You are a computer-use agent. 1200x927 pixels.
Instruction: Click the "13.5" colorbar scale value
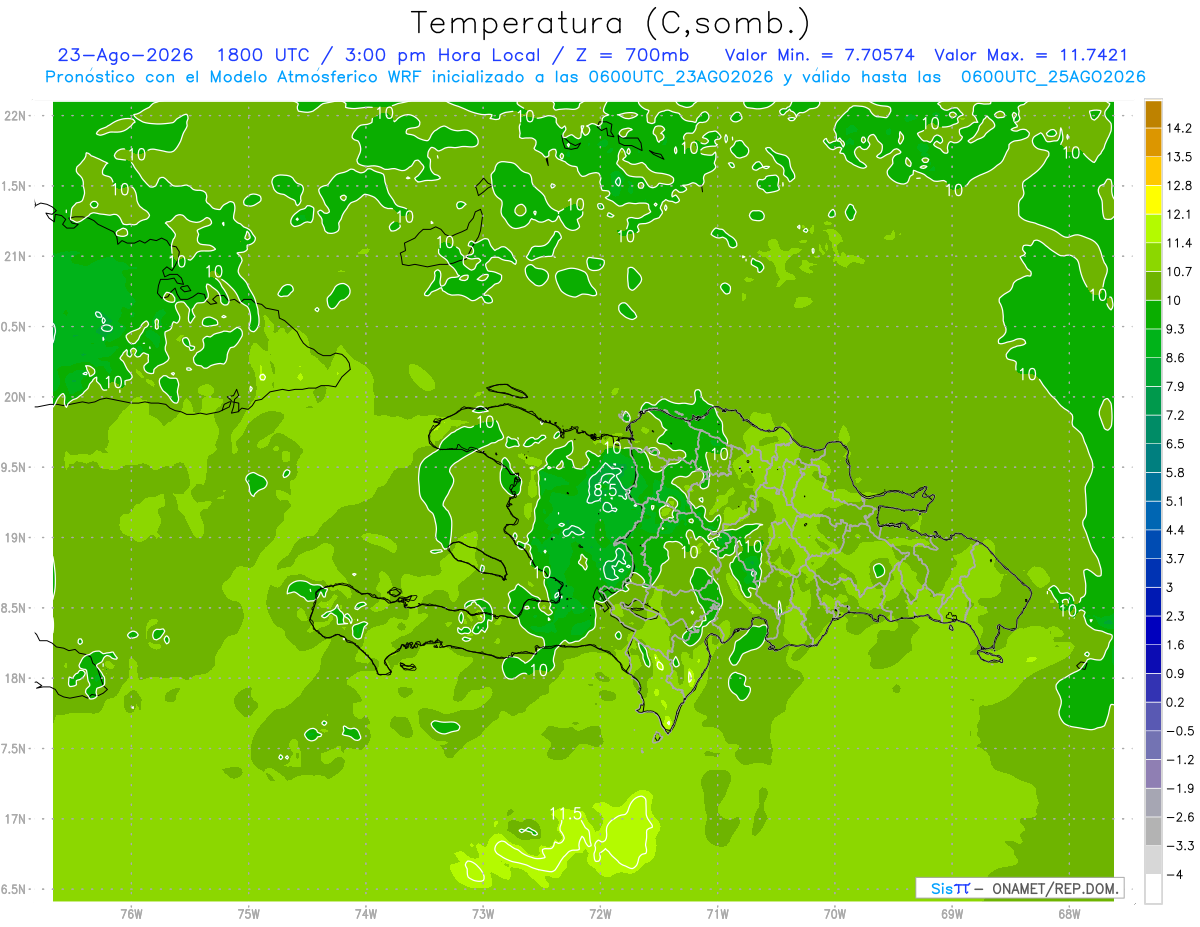(x=1179, y=157)
